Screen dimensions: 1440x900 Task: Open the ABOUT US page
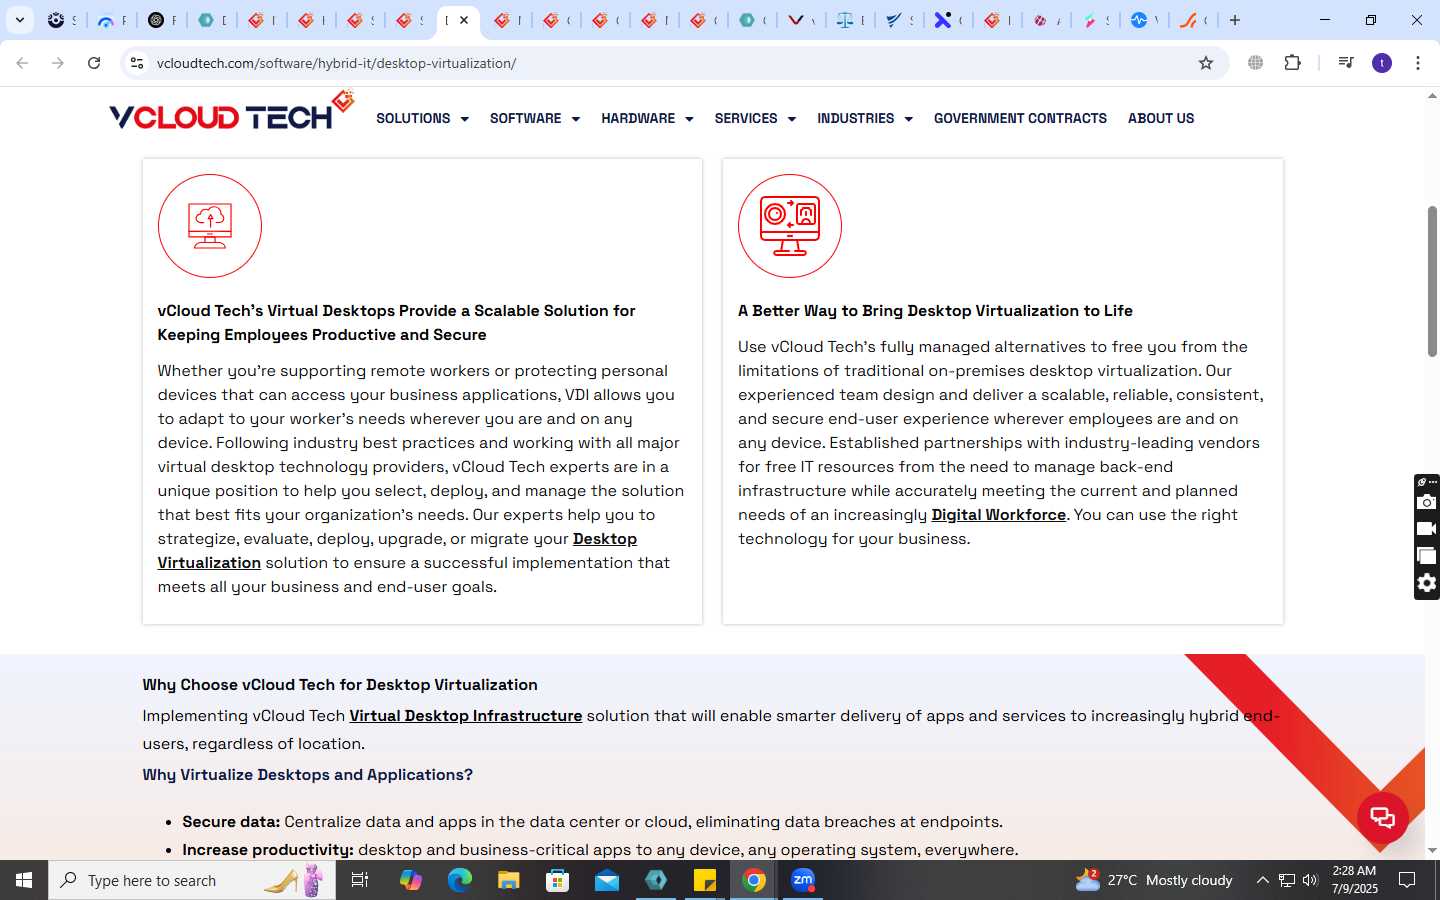[x=1161, y=118]
